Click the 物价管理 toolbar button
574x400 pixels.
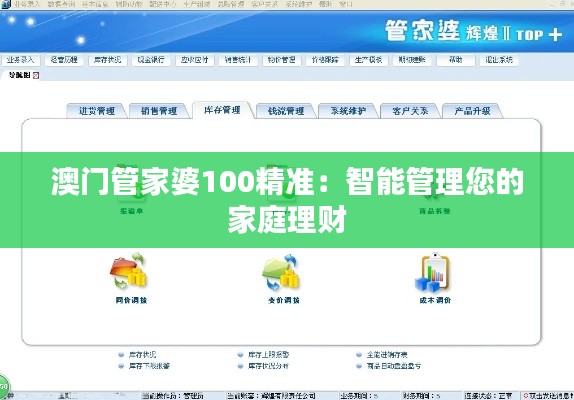[282, 60]
